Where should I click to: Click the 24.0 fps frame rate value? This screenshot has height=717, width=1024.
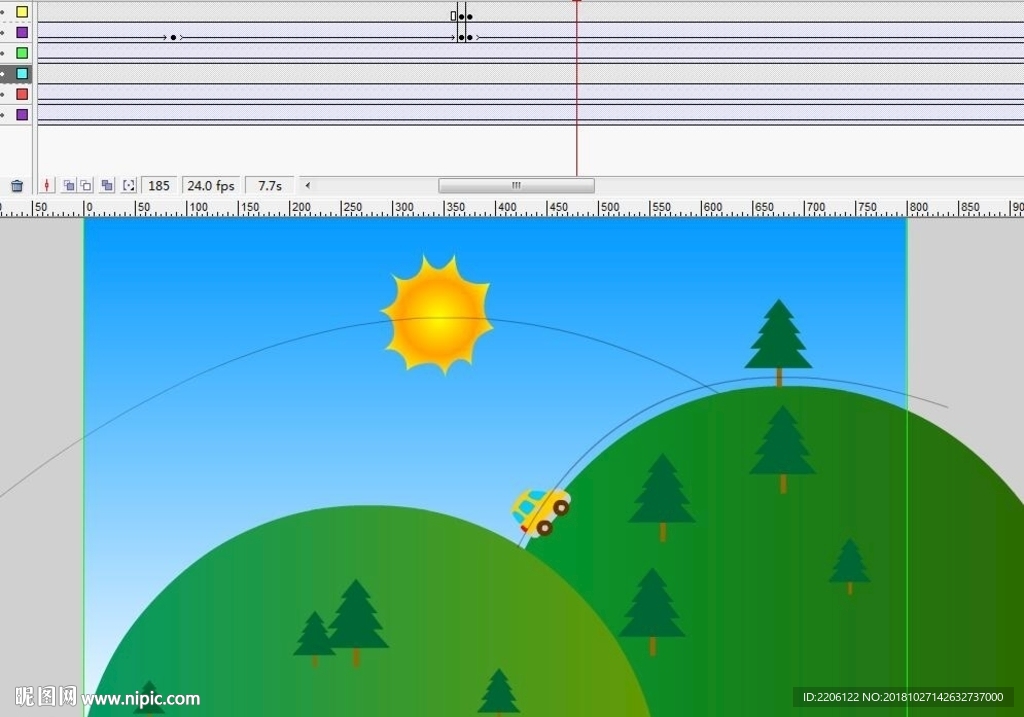[211, 185]
